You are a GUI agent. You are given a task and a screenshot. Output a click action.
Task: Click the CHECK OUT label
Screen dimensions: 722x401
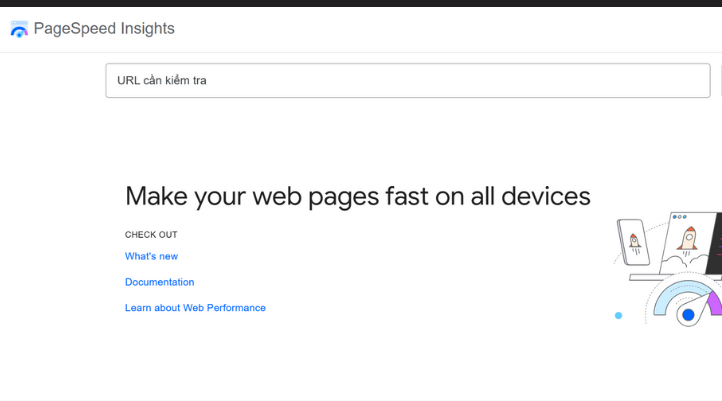click(150, 235)
